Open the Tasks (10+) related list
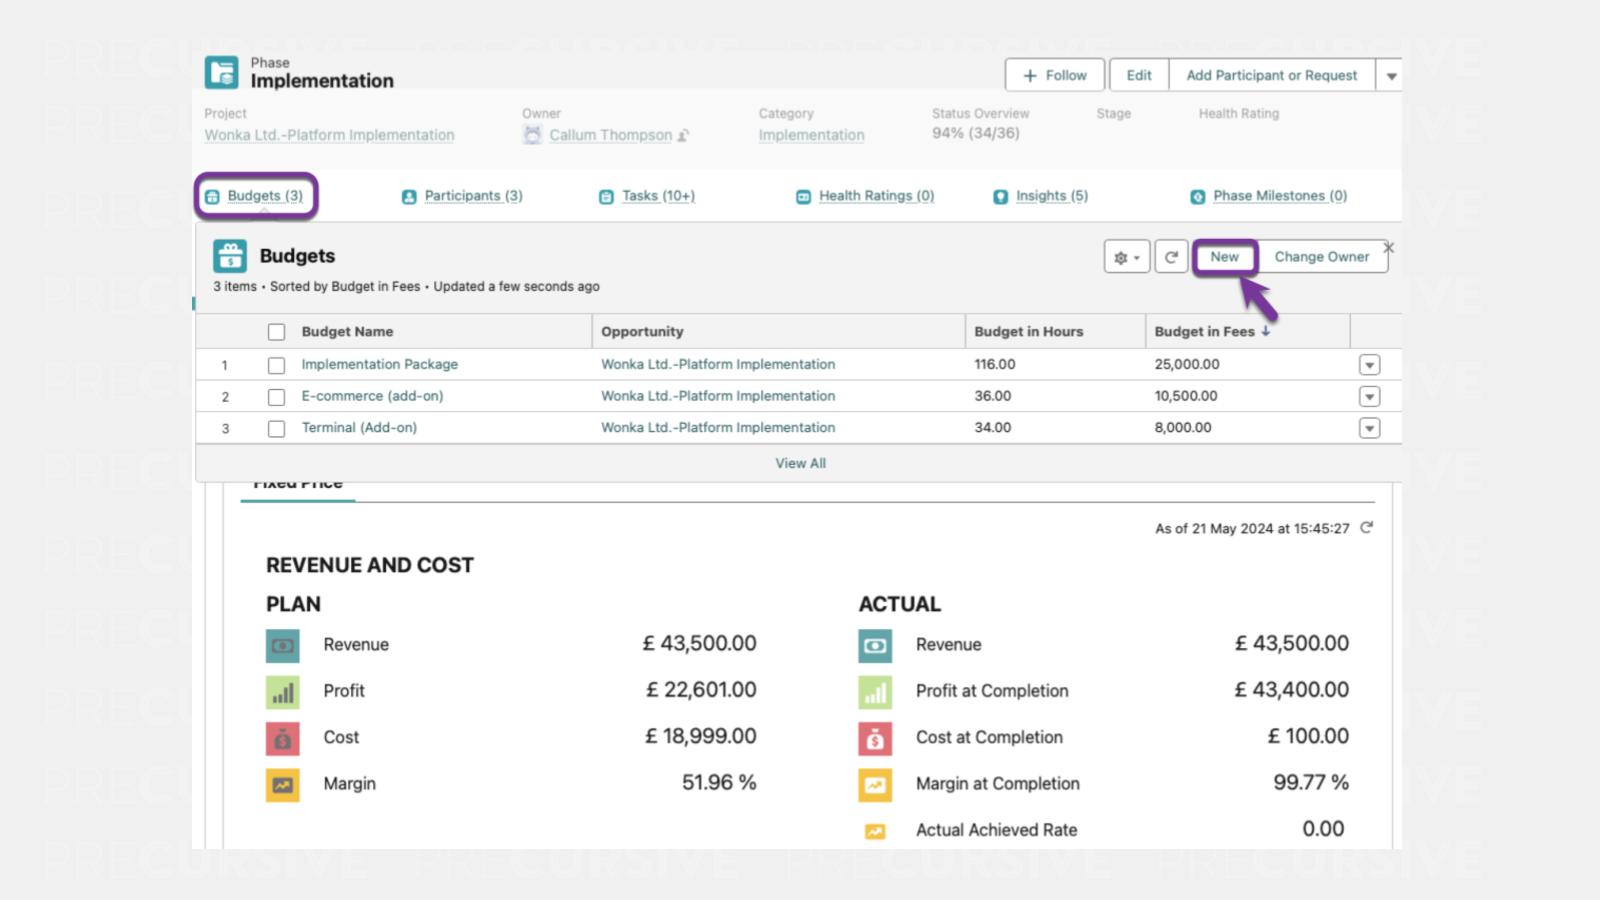 (657, 196)
